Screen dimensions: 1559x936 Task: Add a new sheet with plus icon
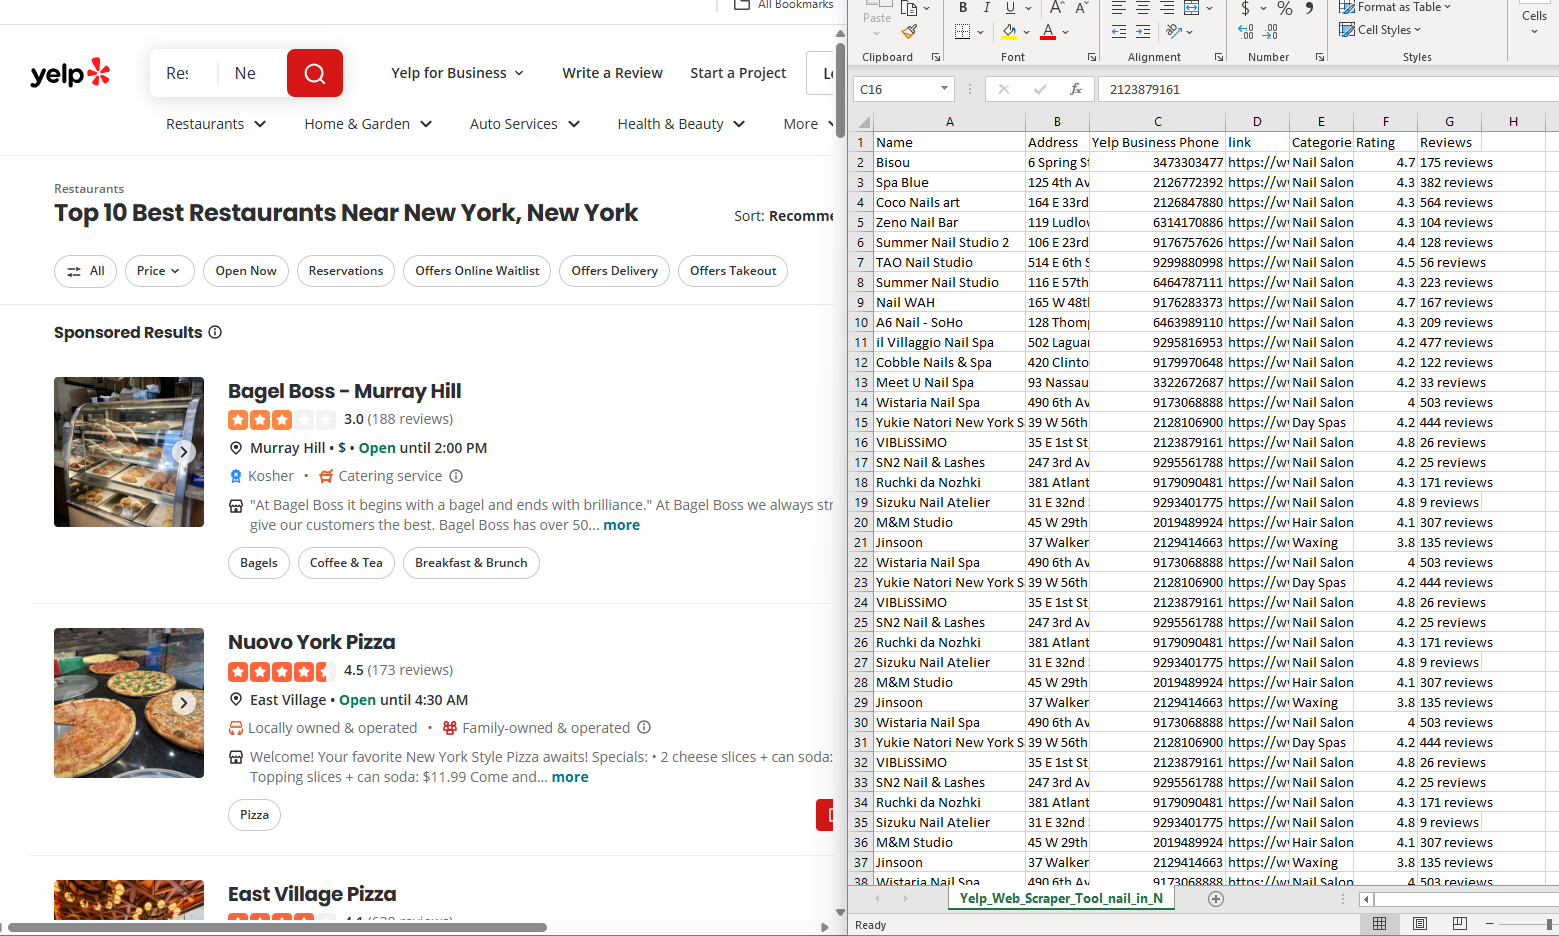click(x=1216, y=899)
